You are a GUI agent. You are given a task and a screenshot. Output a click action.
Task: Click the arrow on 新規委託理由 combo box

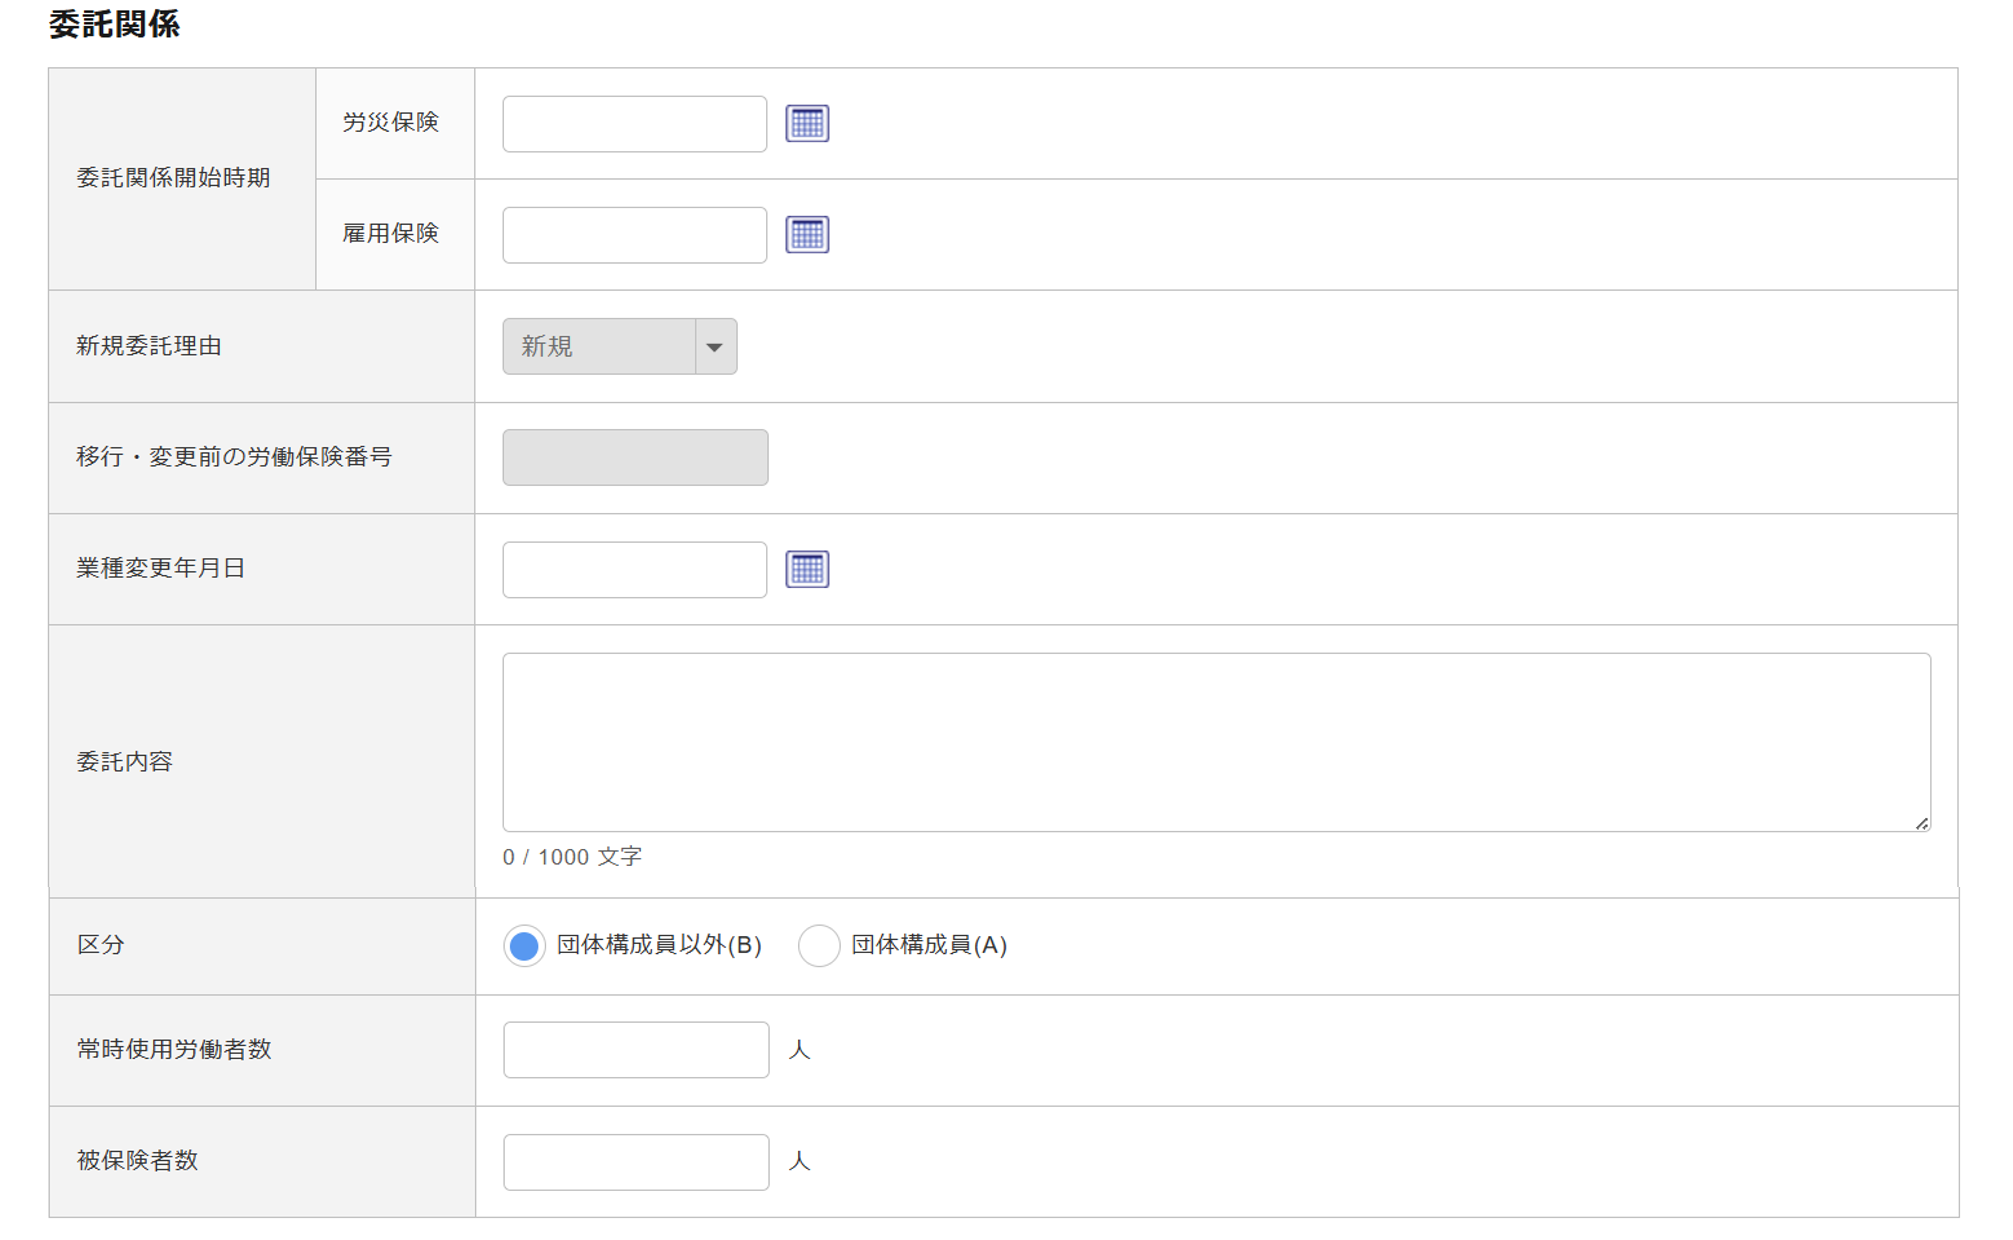click(x=715, y=347)
